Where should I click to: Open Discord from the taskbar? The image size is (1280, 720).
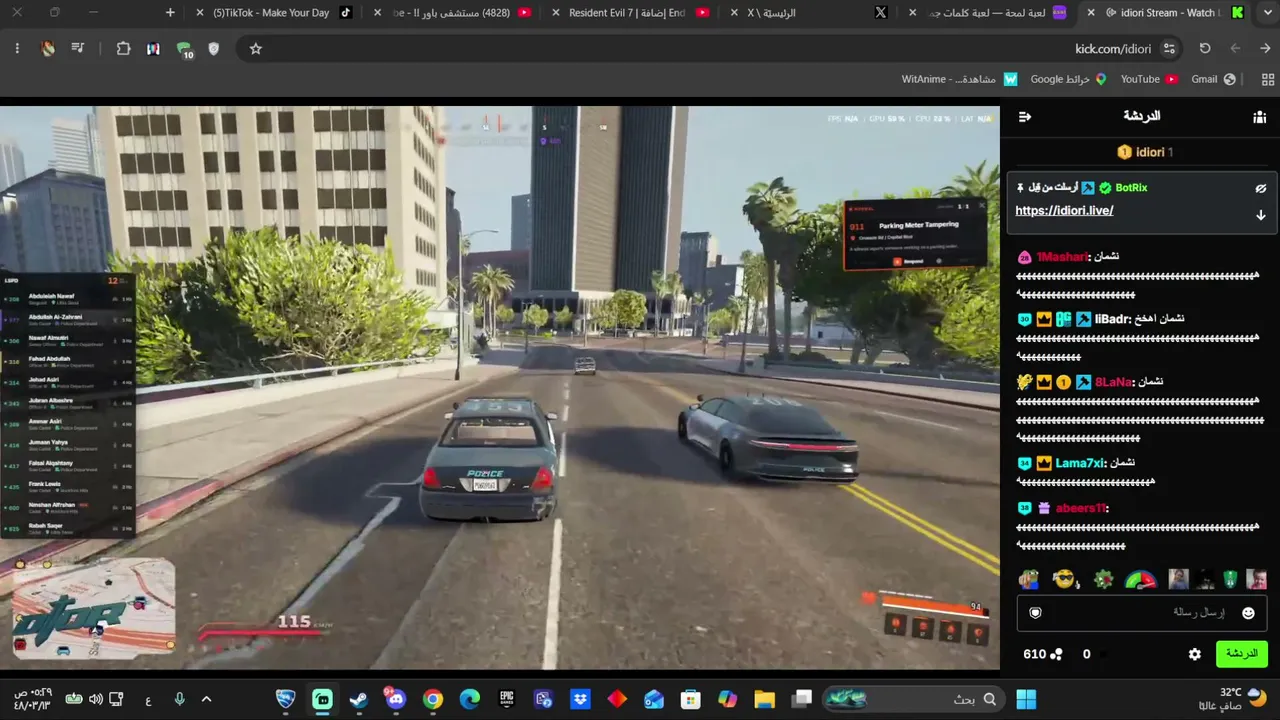pos(396,699)
